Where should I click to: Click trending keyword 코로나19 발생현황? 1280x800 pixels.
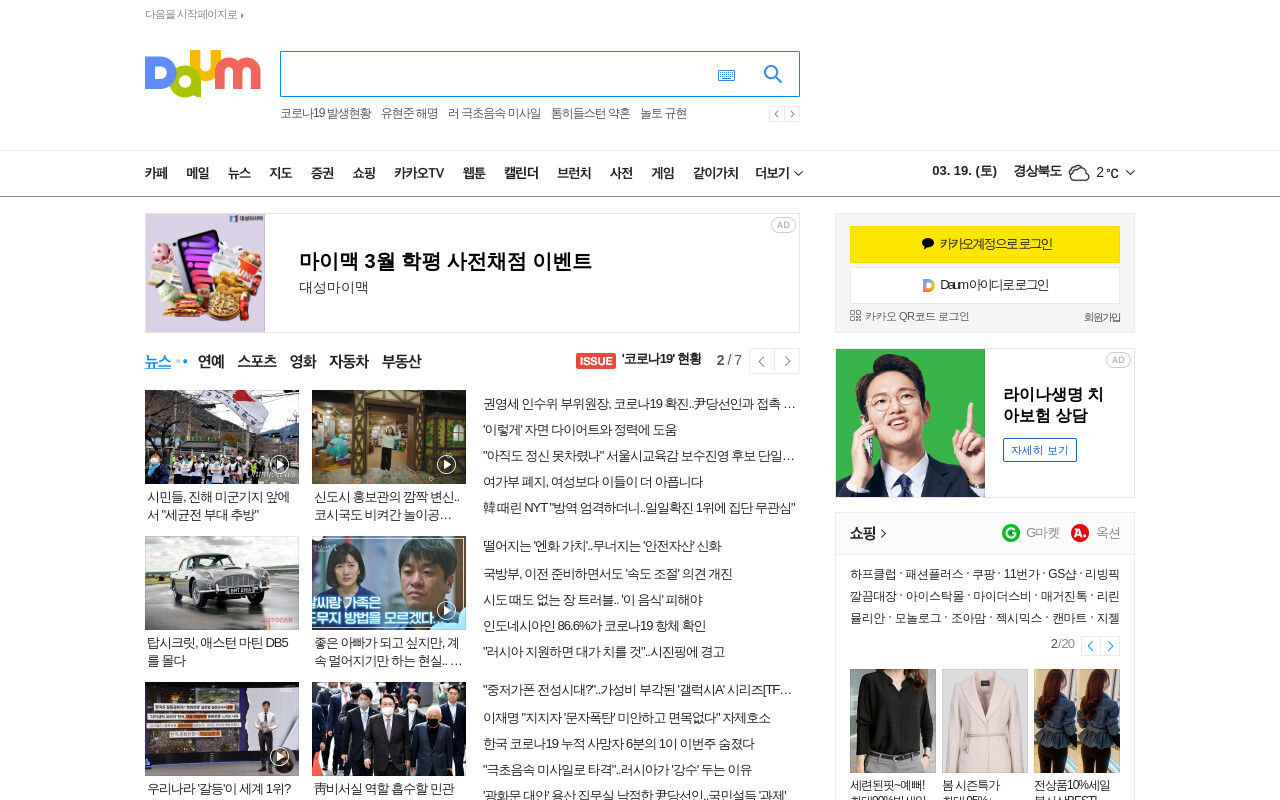[x=325, y=113]
